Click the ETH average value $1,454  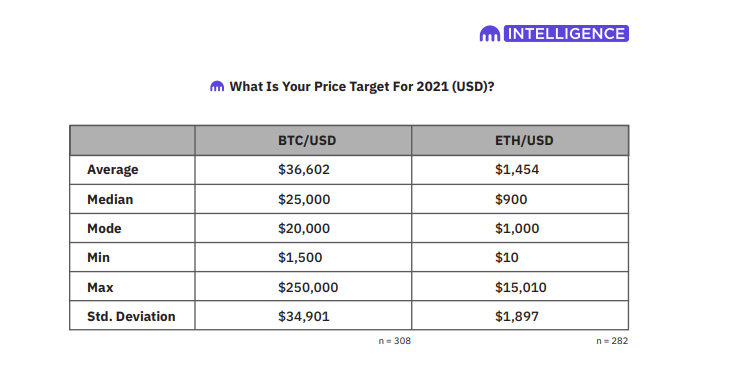[517, 170]
